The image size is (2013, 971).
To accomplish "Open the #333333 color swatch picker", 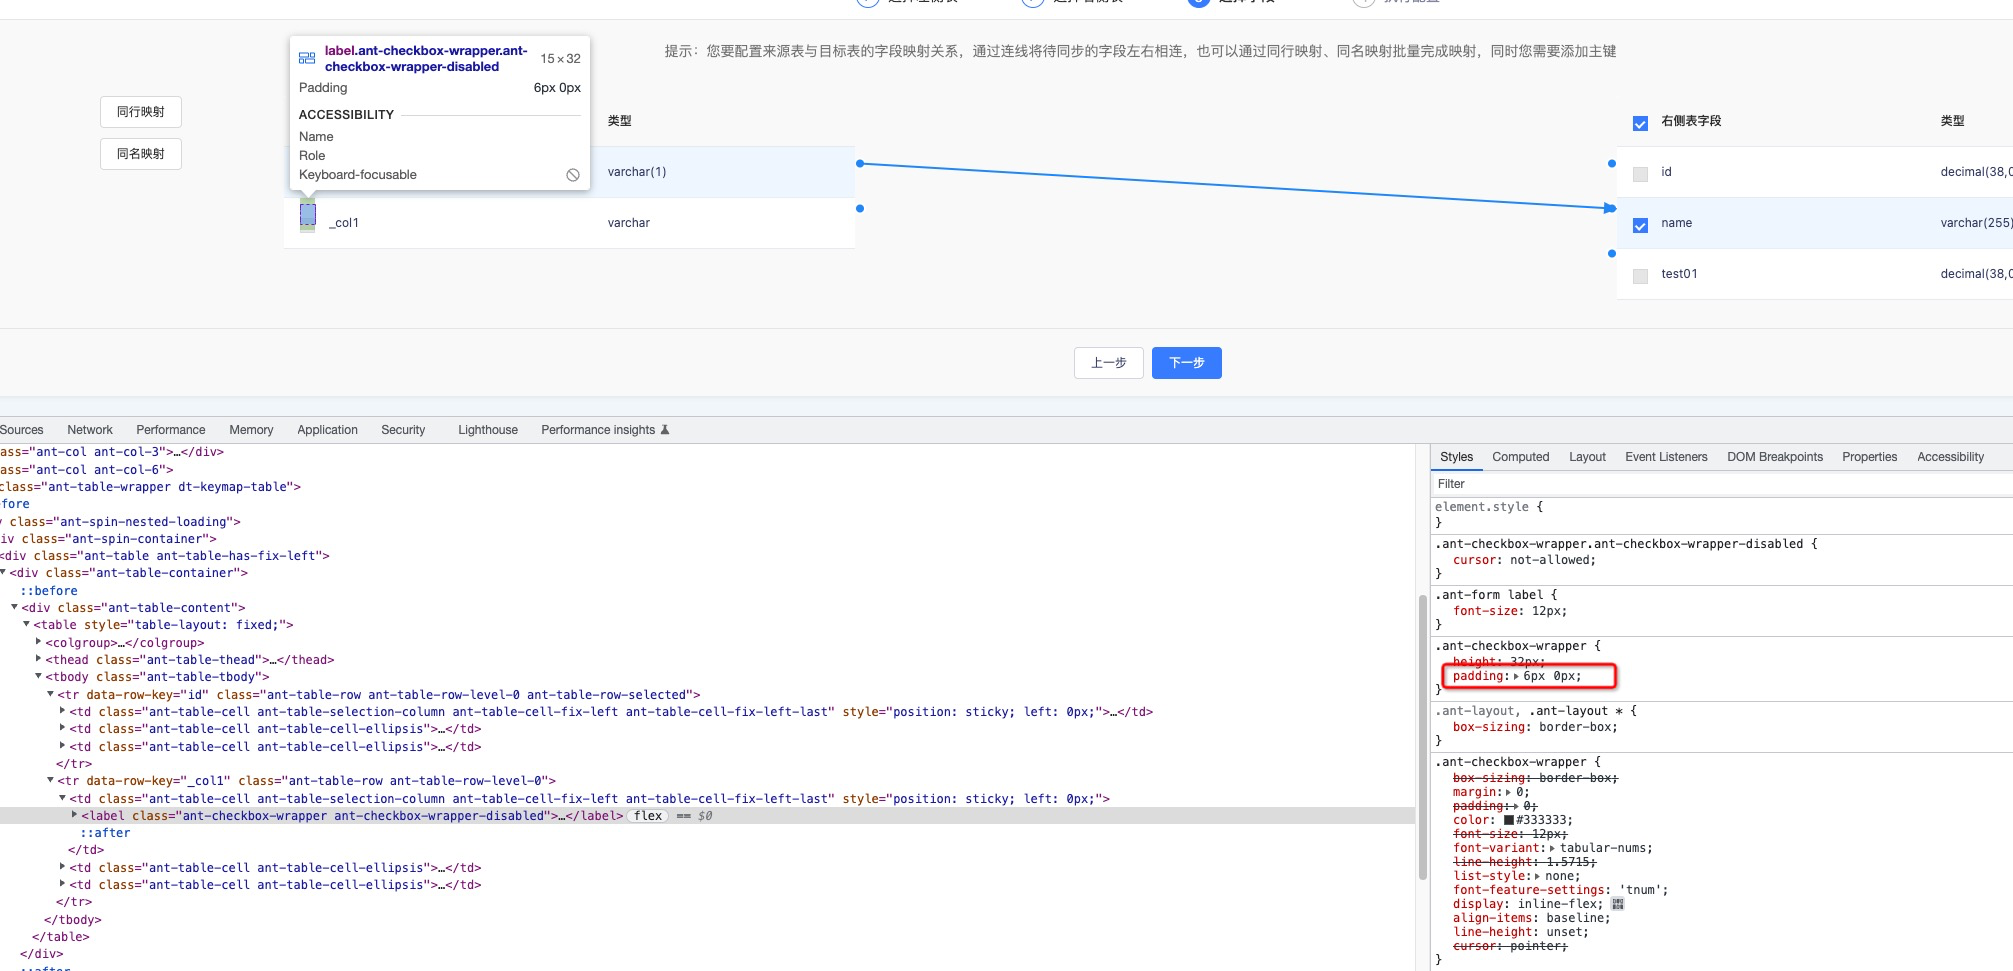I will point(1509,820).
